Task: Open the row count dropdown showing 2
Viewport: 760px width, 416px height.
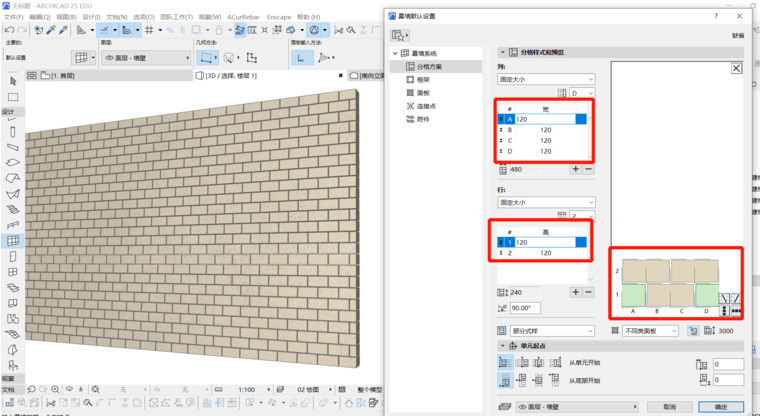Action: click(x=582, y=216)
